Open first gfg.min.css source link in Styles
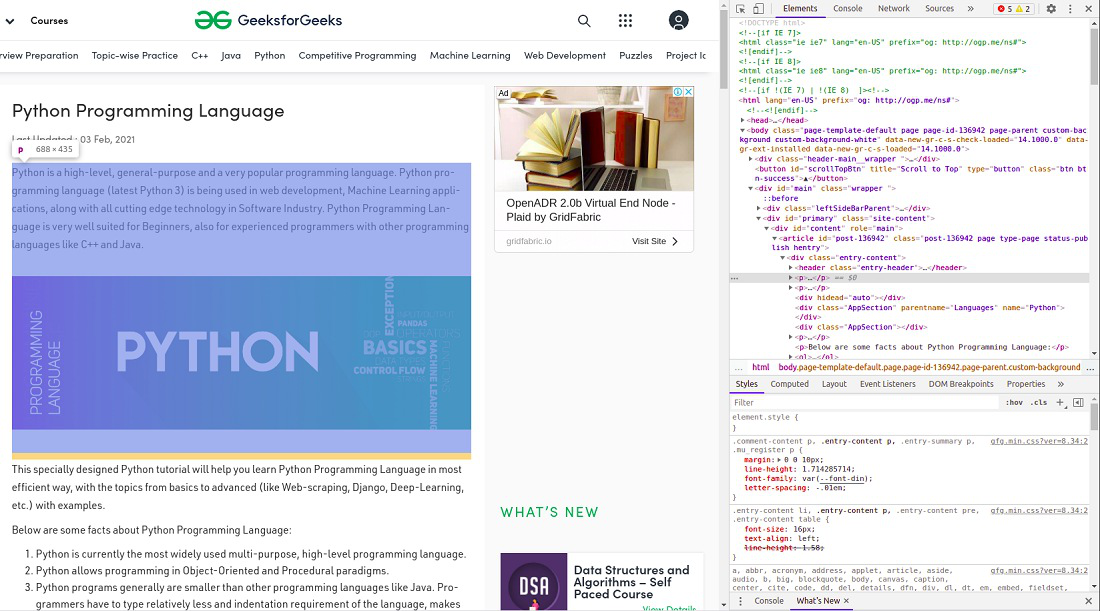This screenshot has width=1100, height=611. click(1039, 441)
